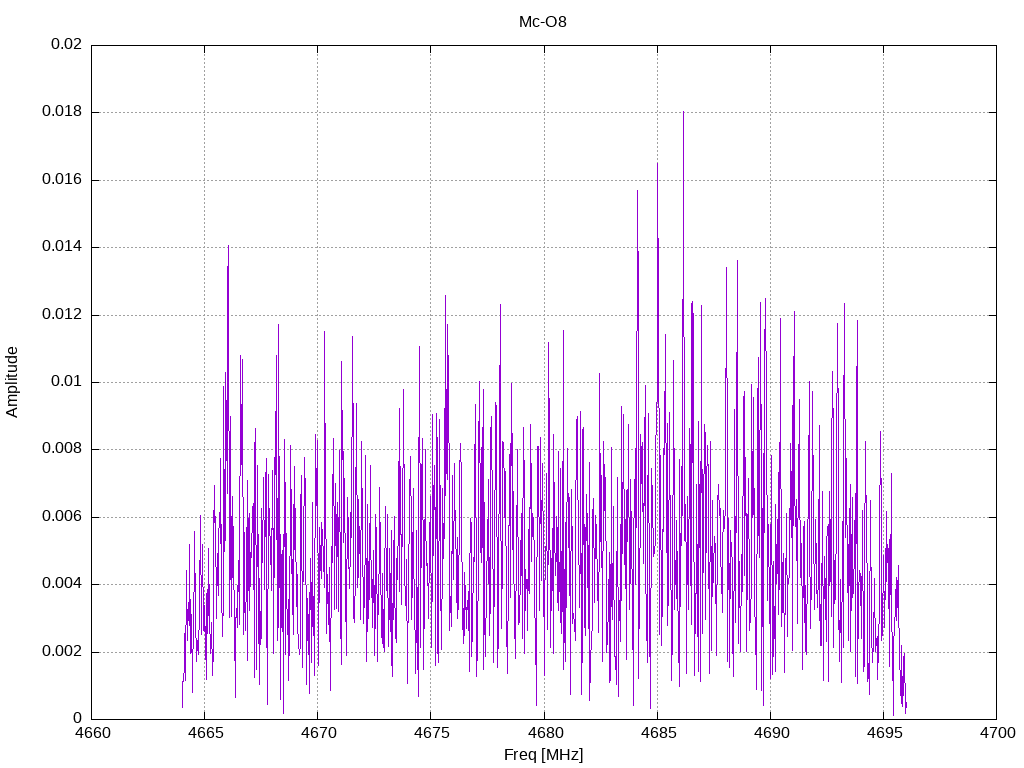Click the 4685 x-axis tick label
The image size is (1024, 768).
(x=658, y=733)
